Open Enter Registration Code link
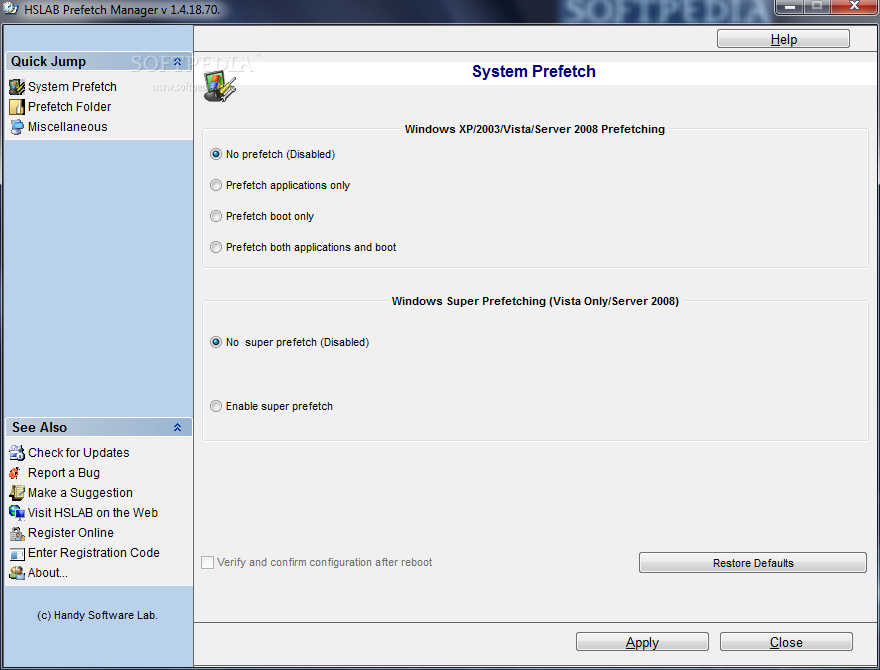 click(94, 553)
